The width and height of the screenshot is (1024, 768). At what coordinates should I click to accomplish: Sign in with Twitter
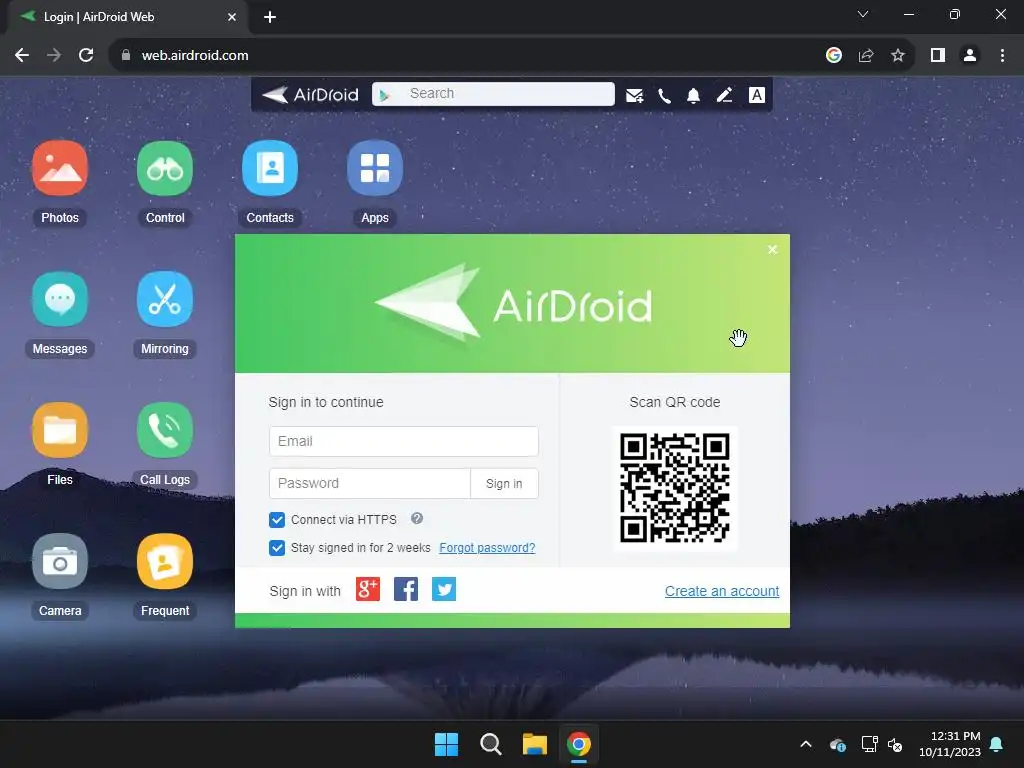point(444,589)
